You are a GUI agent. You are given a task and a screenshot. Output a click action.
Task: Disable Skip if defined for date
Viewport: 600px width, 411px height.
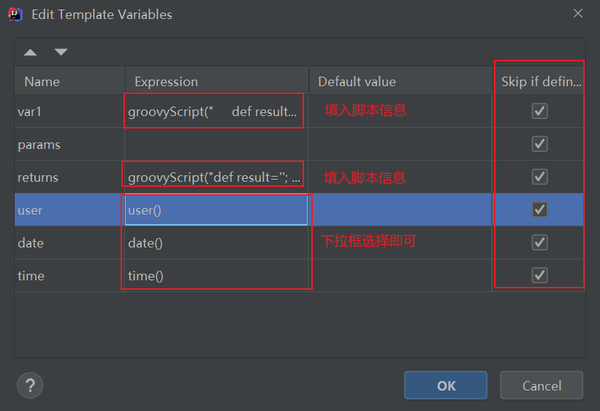[x=540, y=242]
